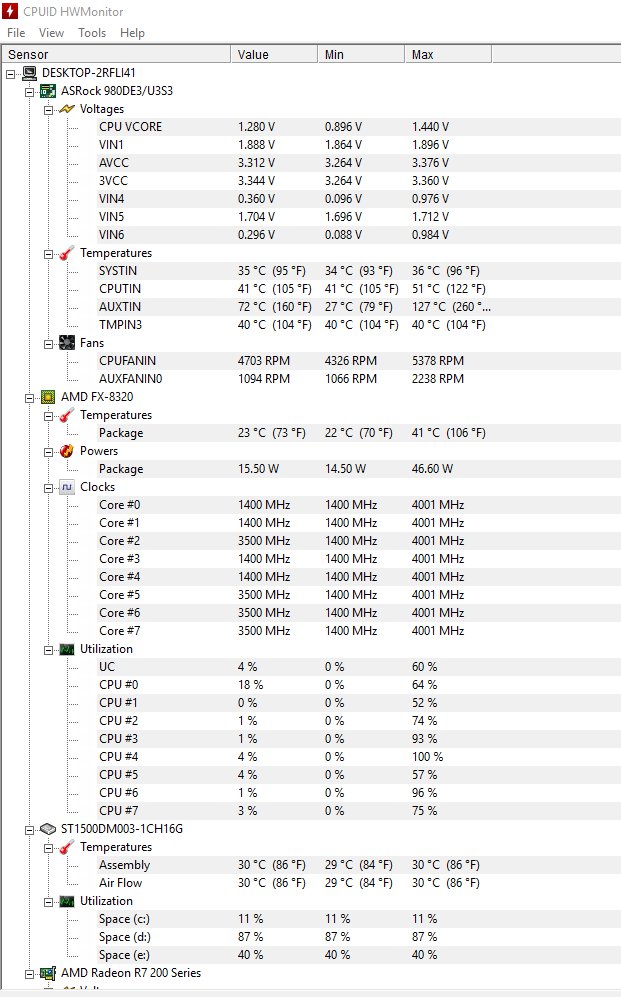Click the AMD FX-8320 processor icon

click(47, 397)
